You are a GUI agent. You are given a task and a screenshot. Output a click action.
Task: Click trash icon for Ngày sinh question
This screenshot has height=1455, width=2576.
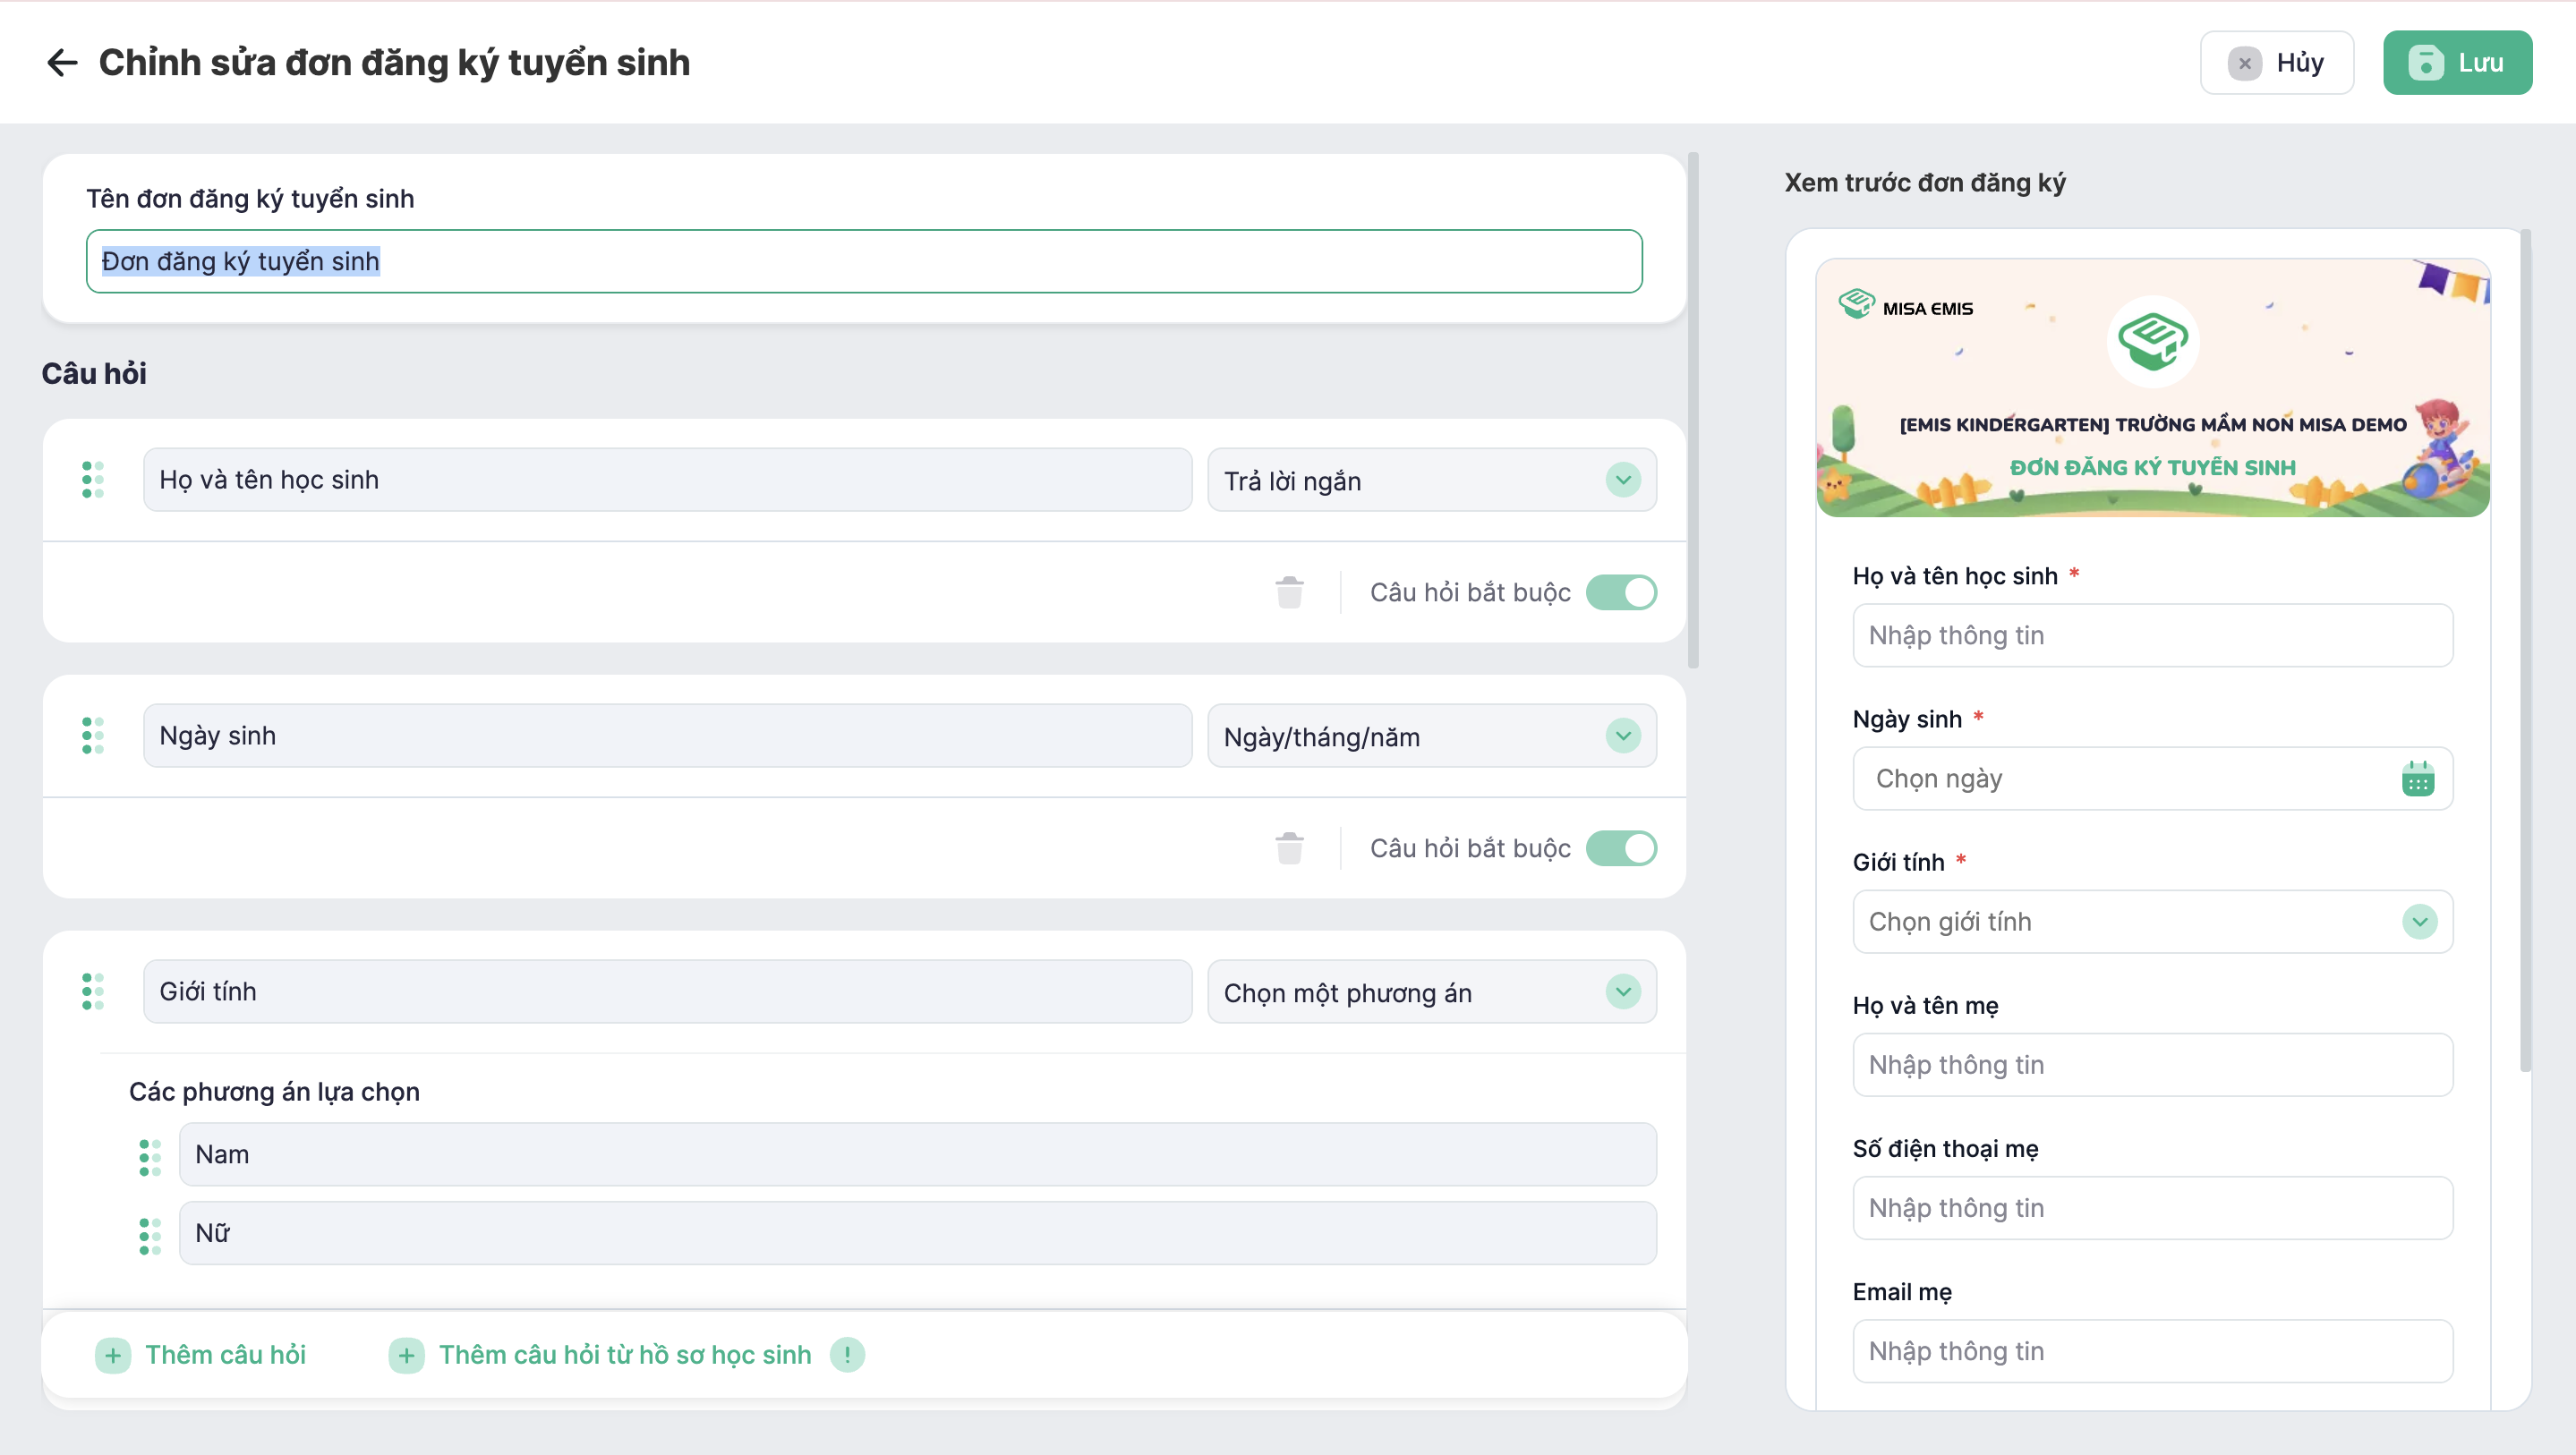(1289, 848)
